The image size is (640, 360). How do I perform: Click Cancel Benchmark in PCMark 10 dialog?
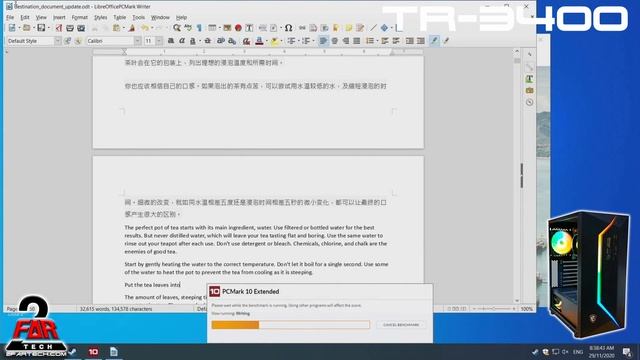click(401, 324)
